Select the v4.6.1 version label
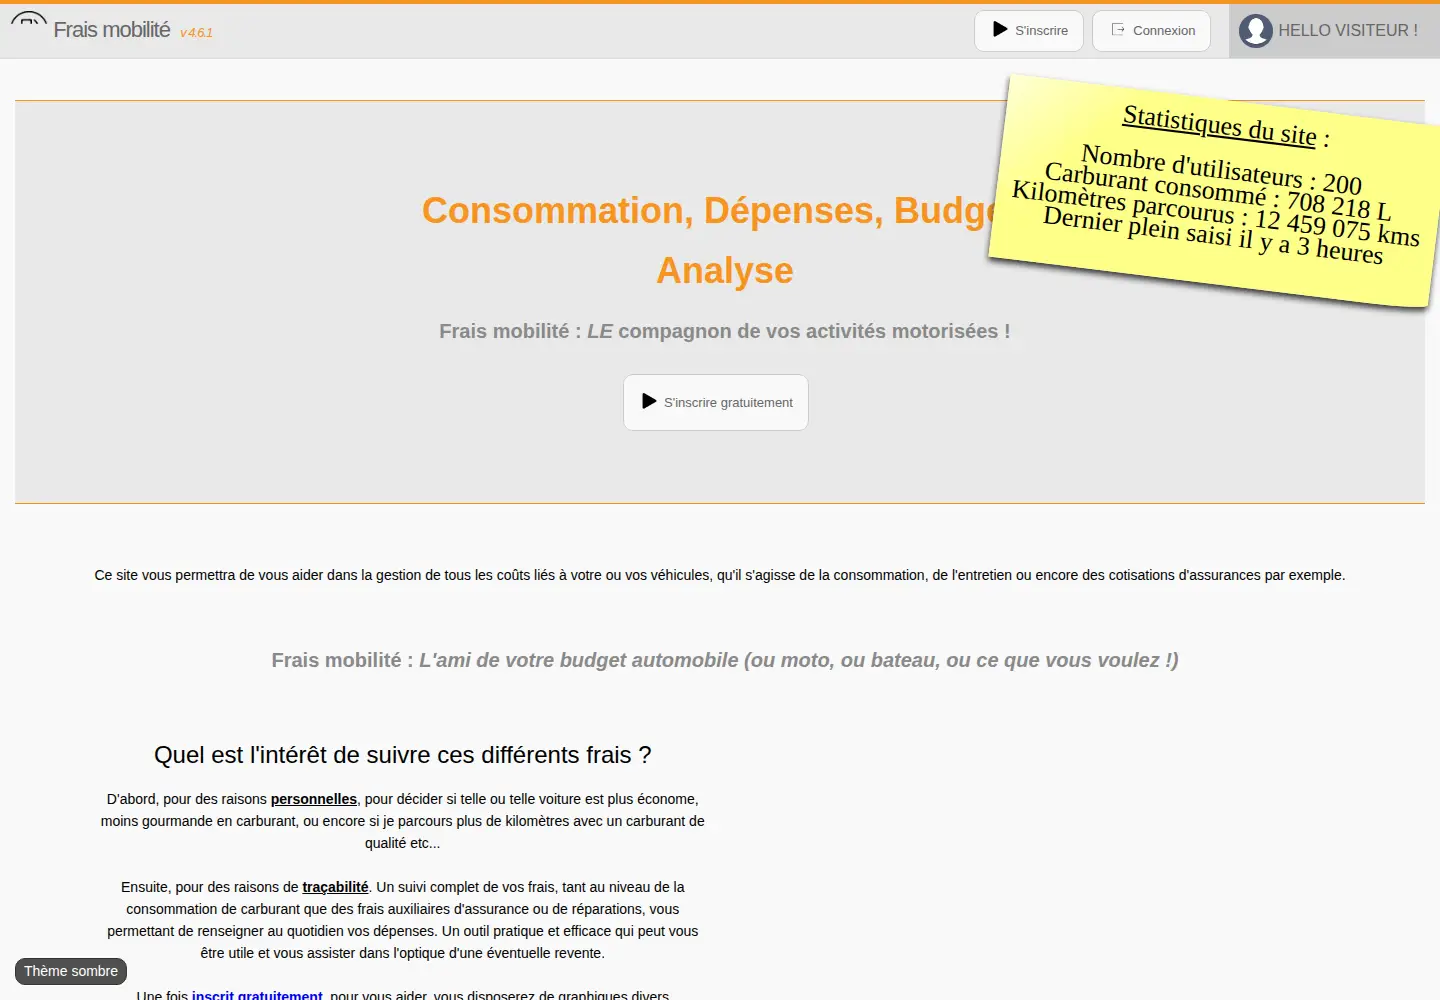This screenshot has height=1000, width=1440. coord(196,33)
